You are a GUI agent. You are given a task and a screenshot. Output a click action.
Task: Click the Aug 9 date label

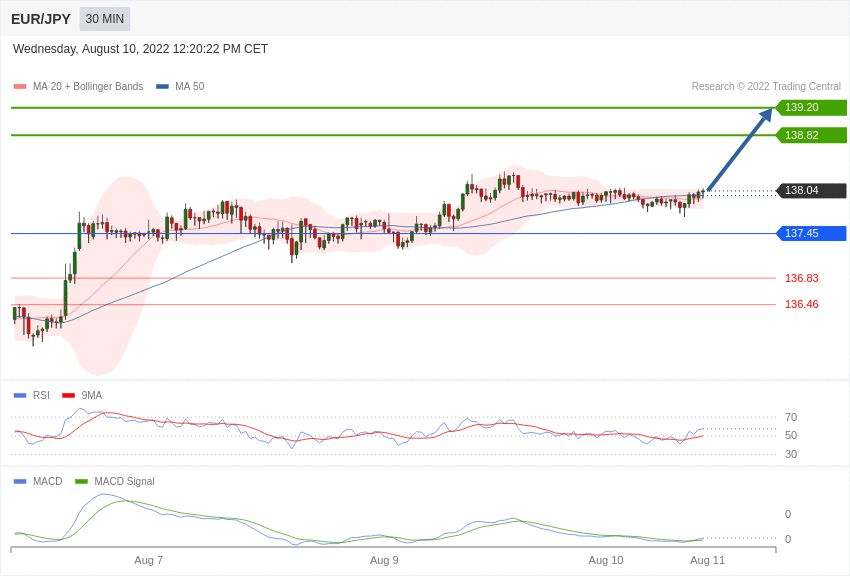tap(384, 560)
